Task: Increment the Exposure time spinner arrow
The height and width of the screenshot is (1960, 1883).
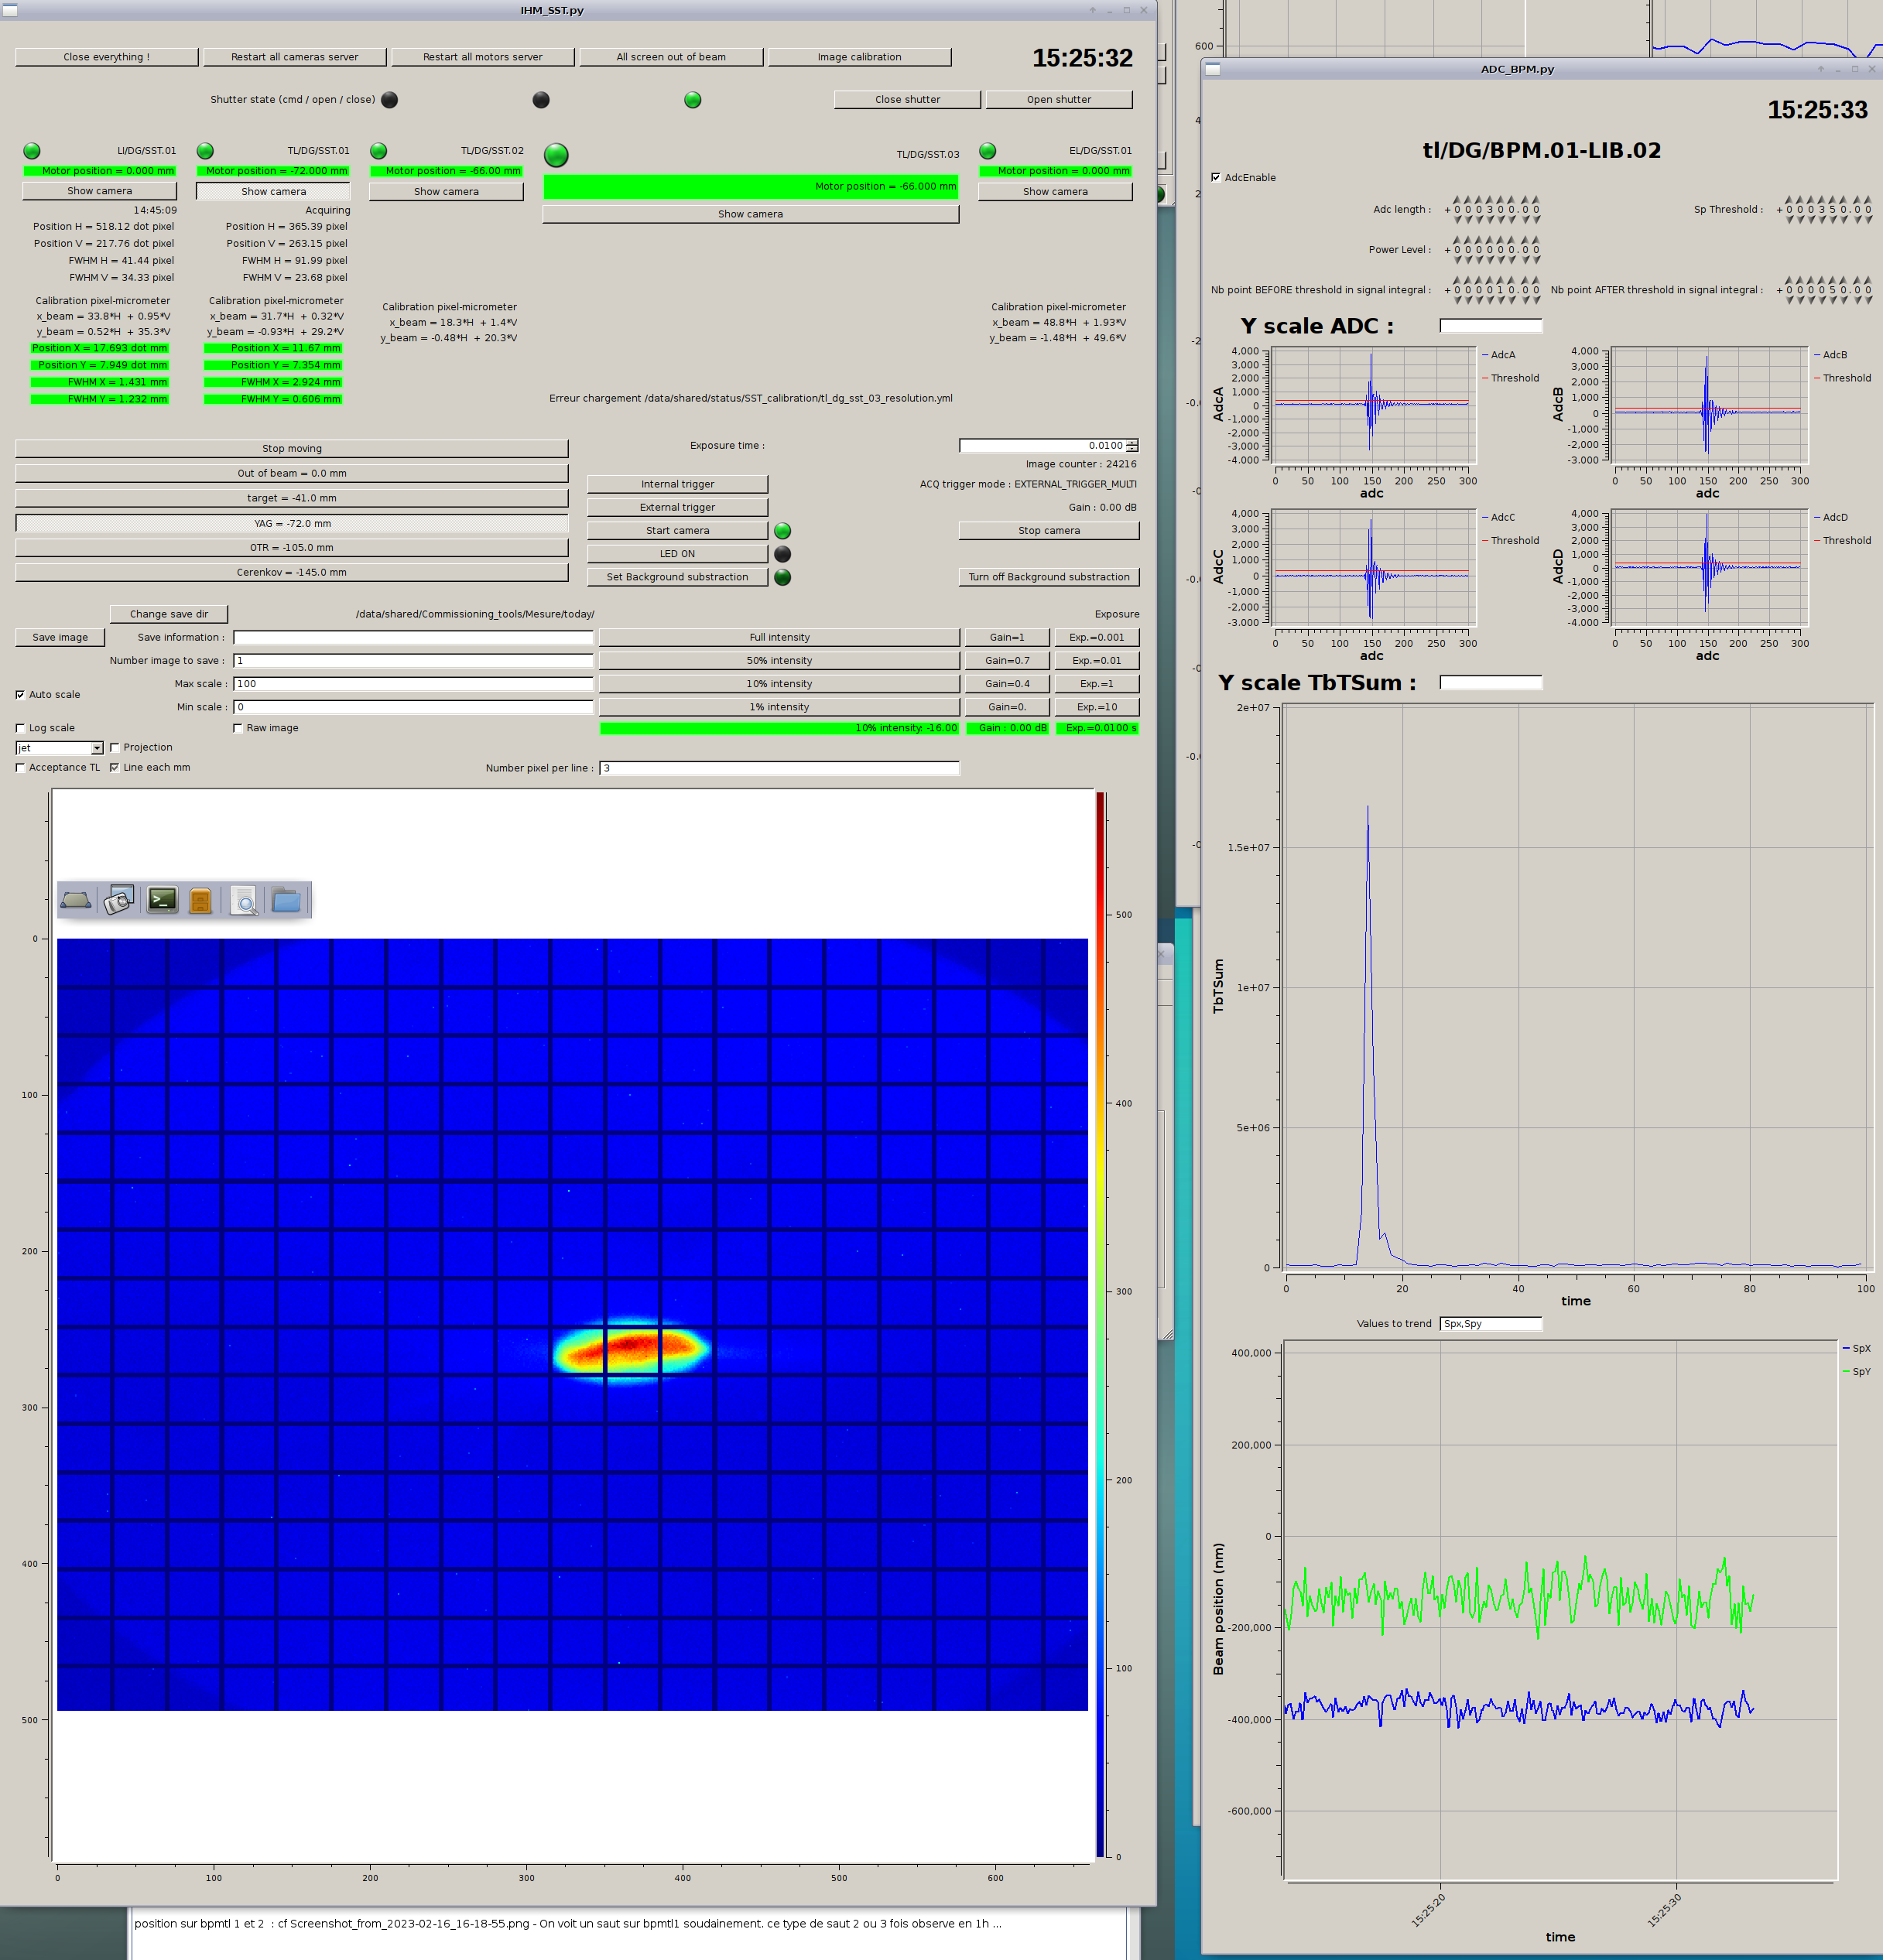Action: tap(1132, 442)
